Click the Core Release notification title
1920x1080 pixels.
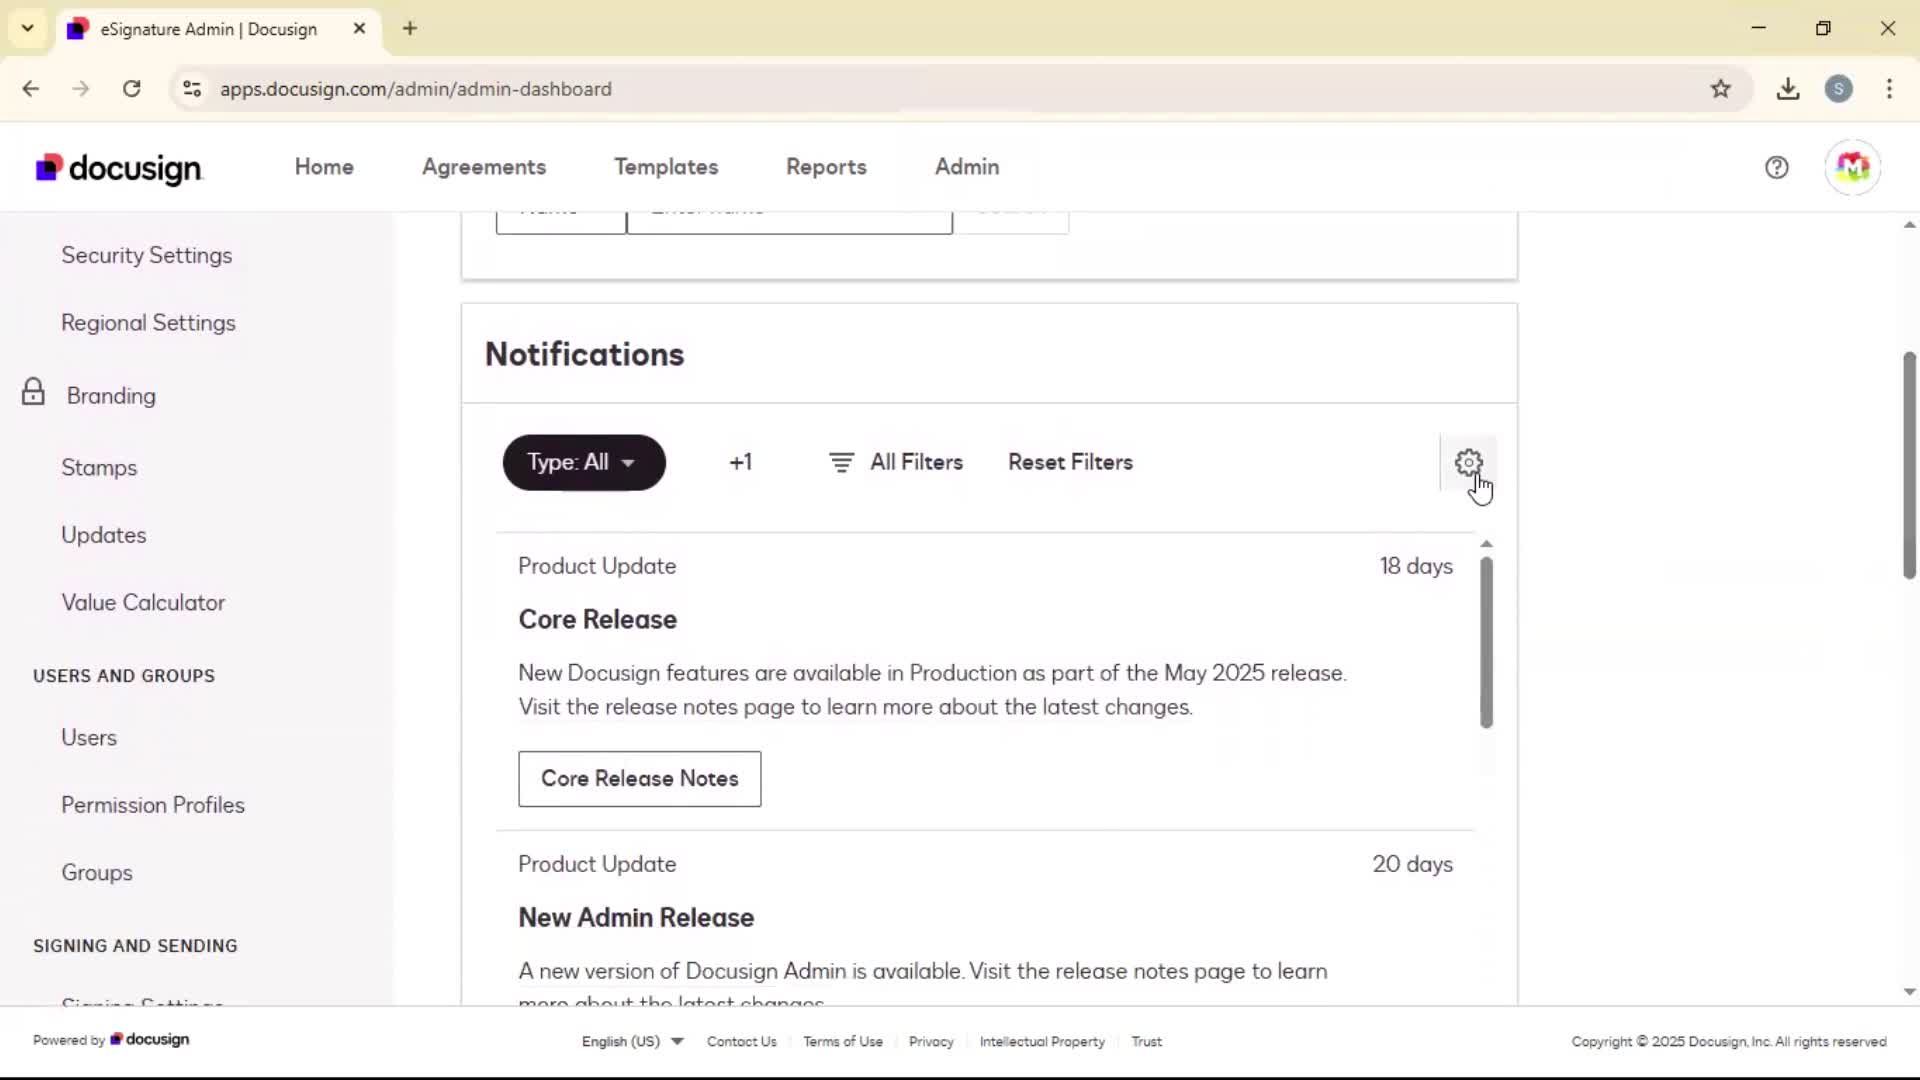coord(598,619)
